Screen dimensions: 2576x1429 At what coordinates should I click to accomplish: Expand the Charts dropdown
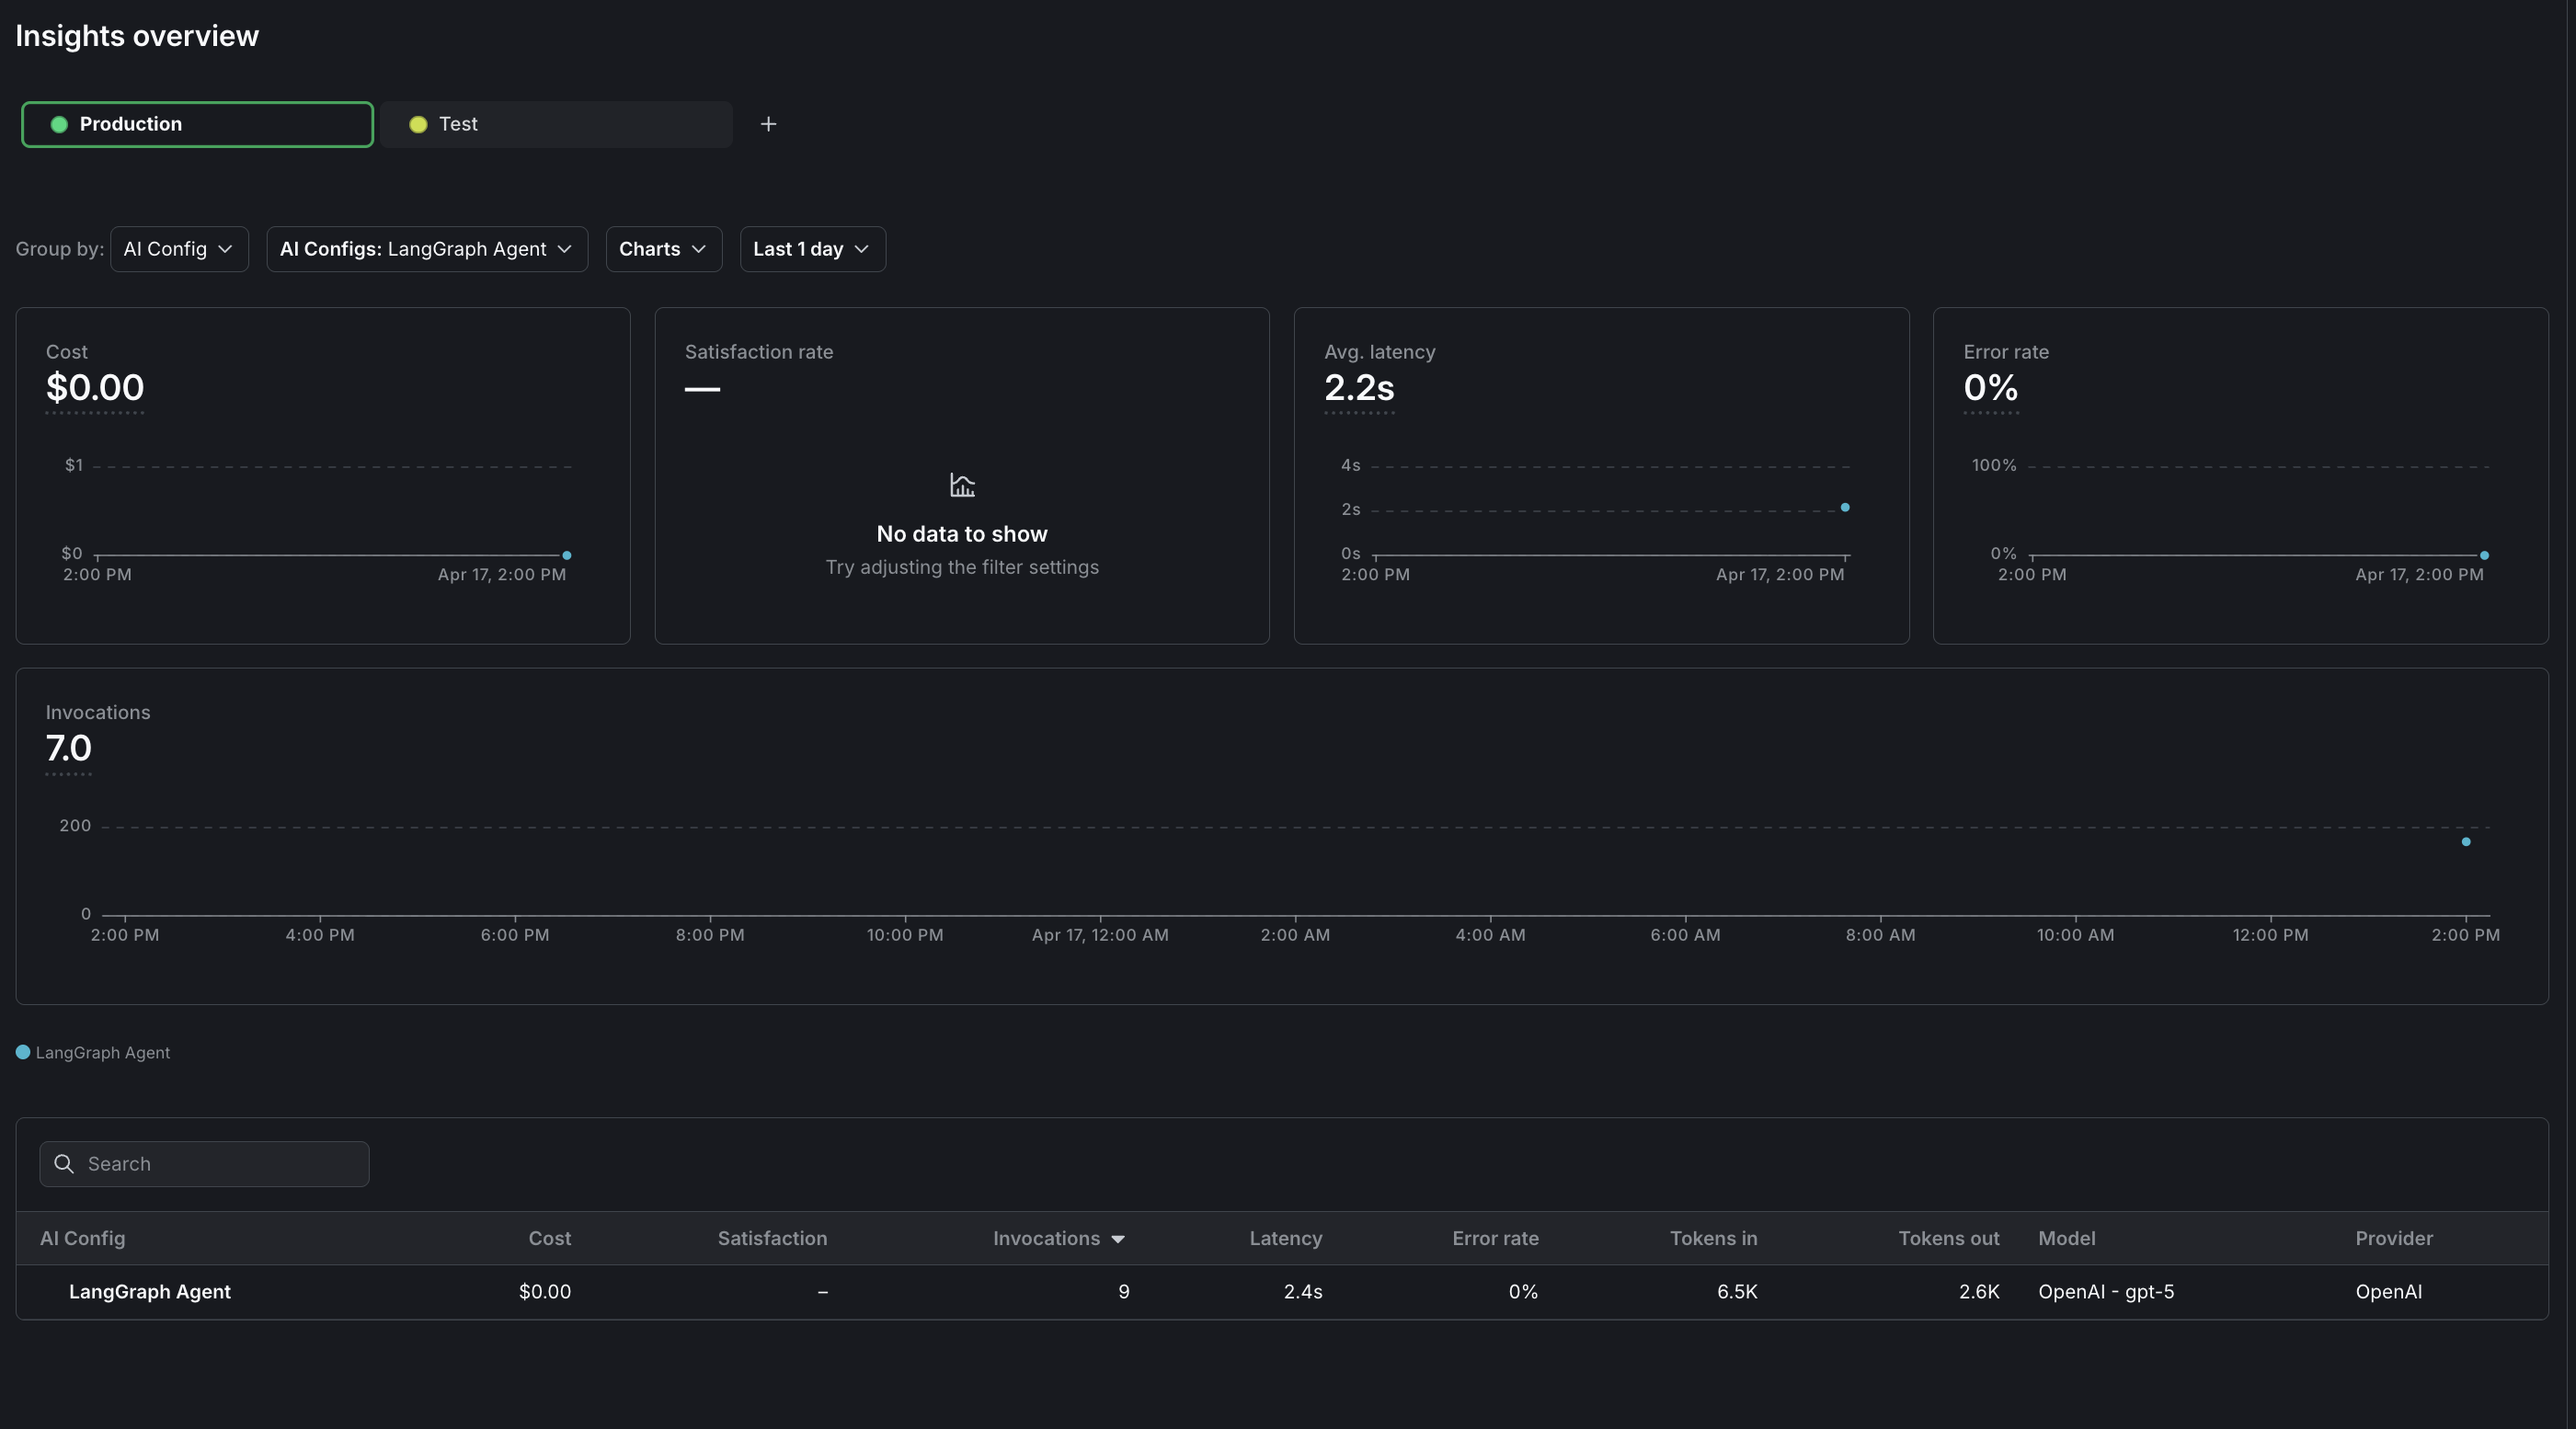(x=662, y=249)
